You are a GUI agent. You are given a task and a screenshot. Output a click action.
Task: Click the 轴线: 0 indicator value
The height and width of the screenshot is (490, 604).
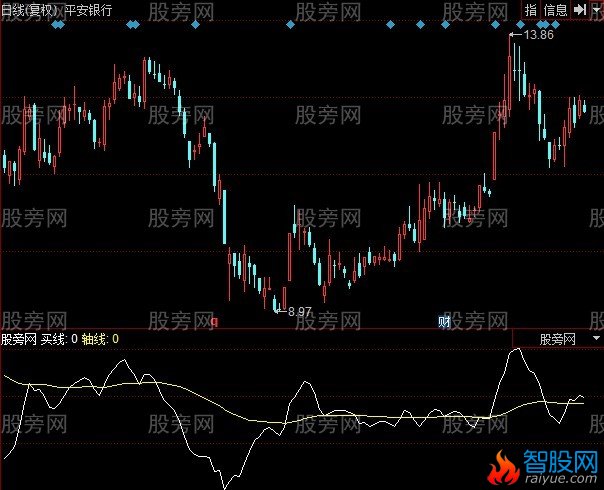point(100,339)
